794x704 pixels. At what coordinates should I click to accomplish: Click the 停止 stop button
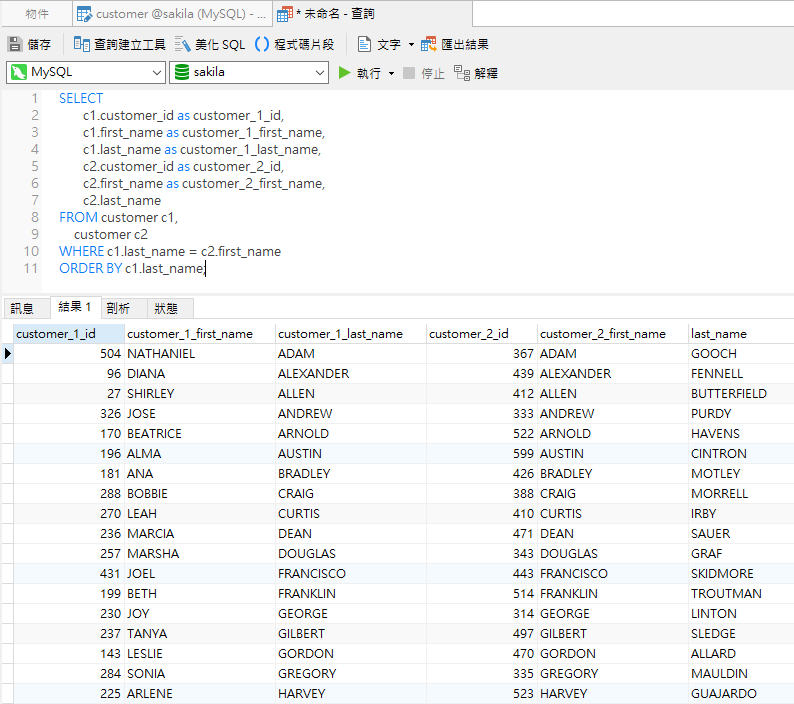tap(423, 73)
